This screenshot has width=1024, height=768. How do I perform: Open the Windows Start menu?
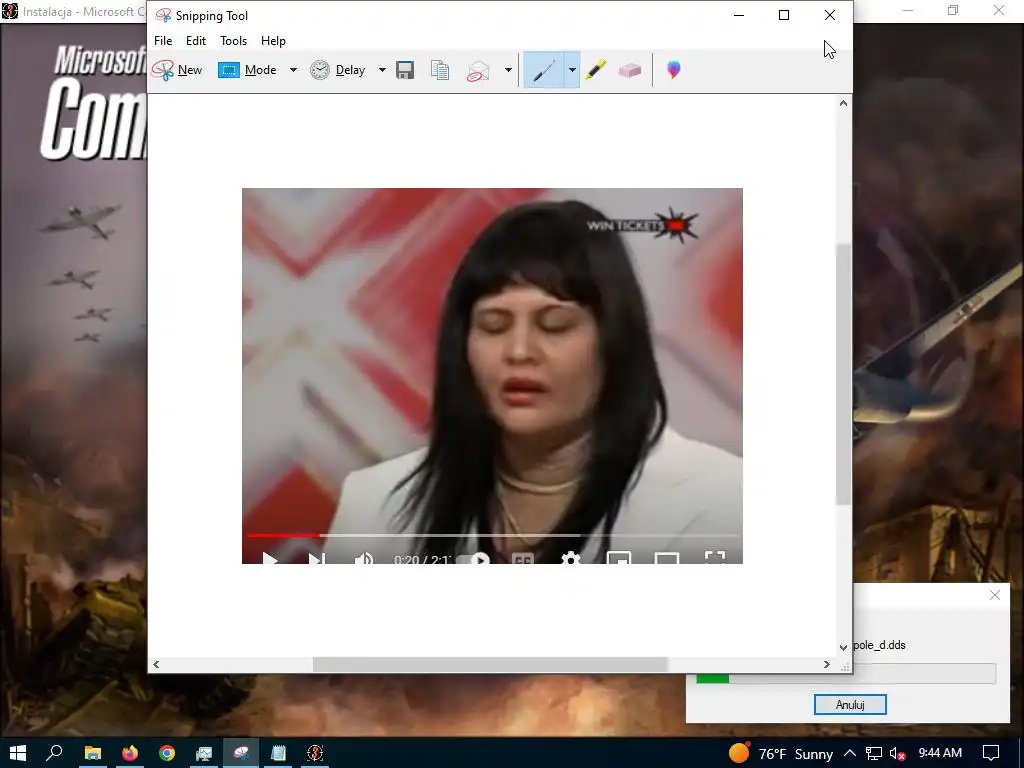coord(18,753)
